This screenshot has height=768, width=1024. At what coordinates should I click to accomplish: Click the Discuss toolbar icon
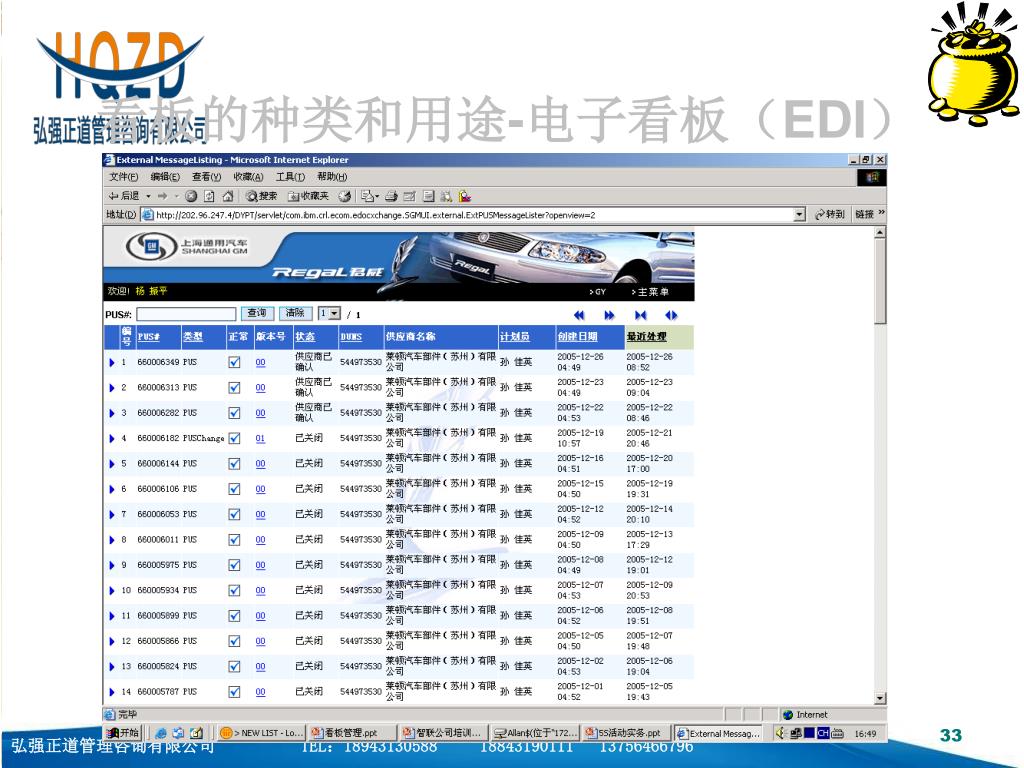click(428, 196)
